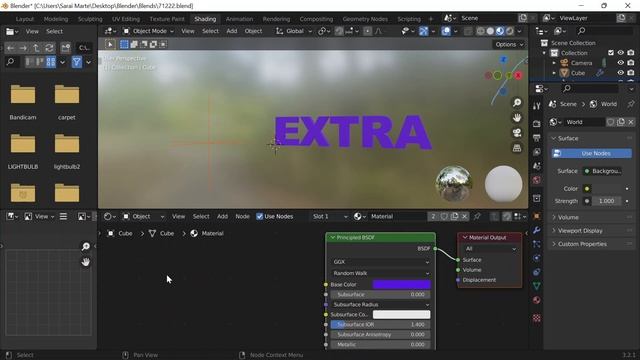This screenshot has height=360, width=640.
Task: Toggle file browser filter funnel button
Action: tap(76, 62)
